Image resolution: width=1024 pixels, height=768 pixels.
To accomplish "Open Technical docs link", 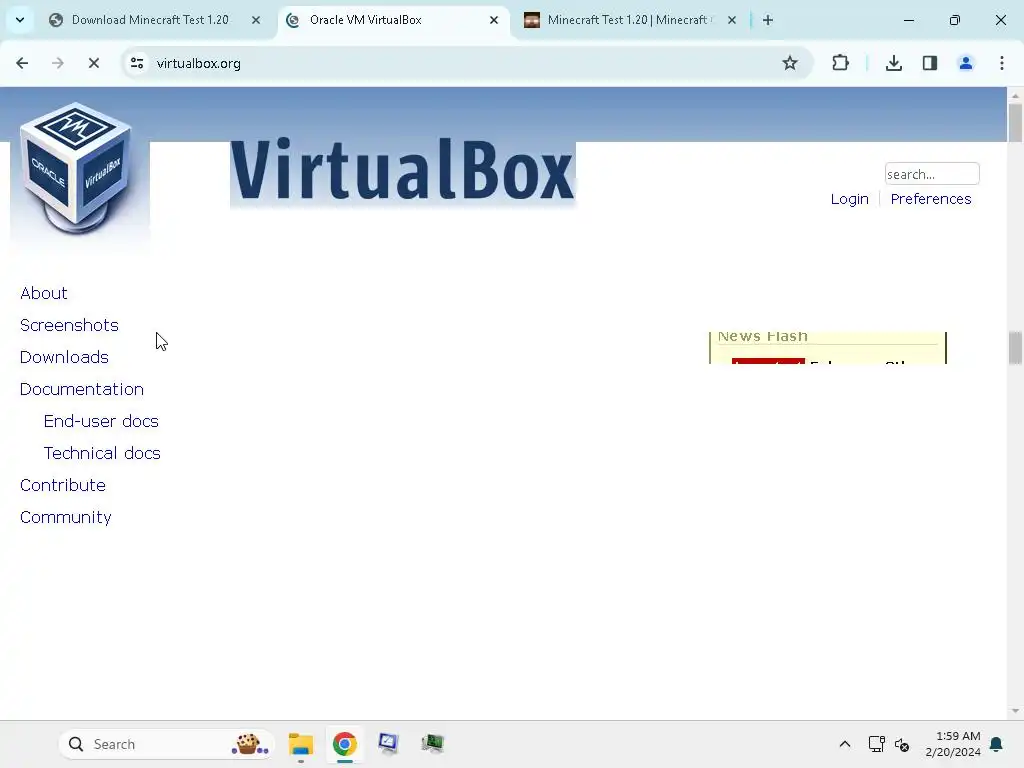I will coord(102,453).
